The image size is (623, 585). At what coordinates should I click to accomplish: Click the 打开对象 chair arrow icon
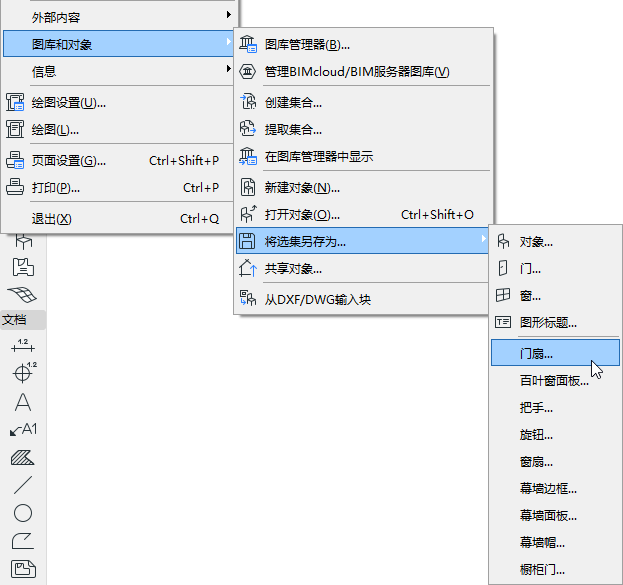pos(248,214)
